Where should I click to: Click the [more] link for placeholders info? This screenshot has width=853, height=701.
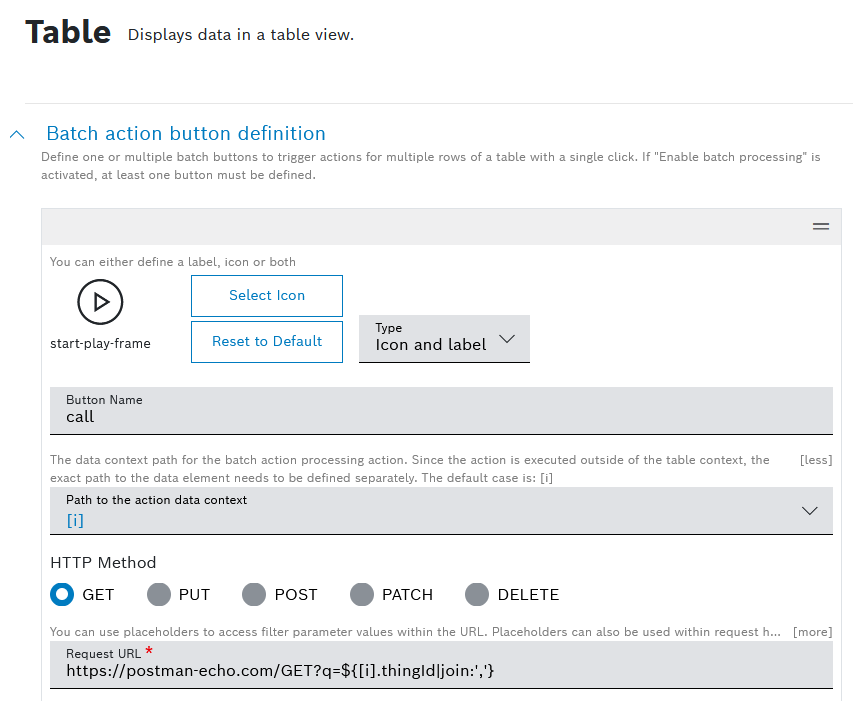(x=812, y=632)
